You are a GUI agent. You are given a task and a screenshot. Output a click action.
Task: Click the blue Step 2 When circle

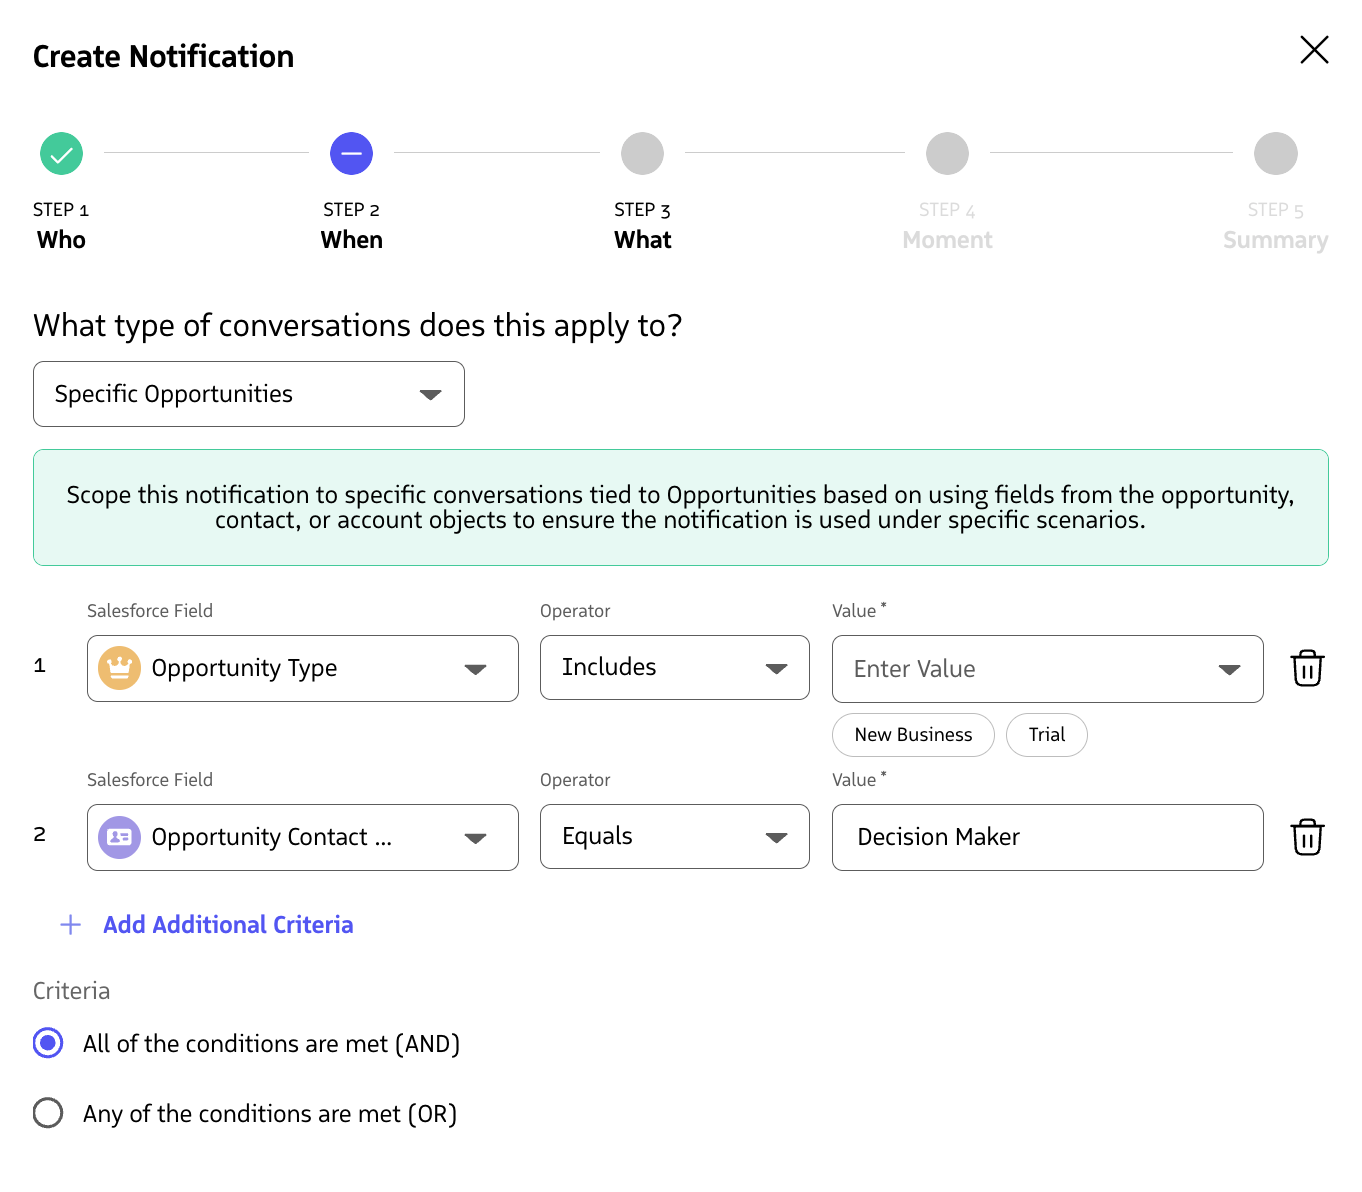351,154
